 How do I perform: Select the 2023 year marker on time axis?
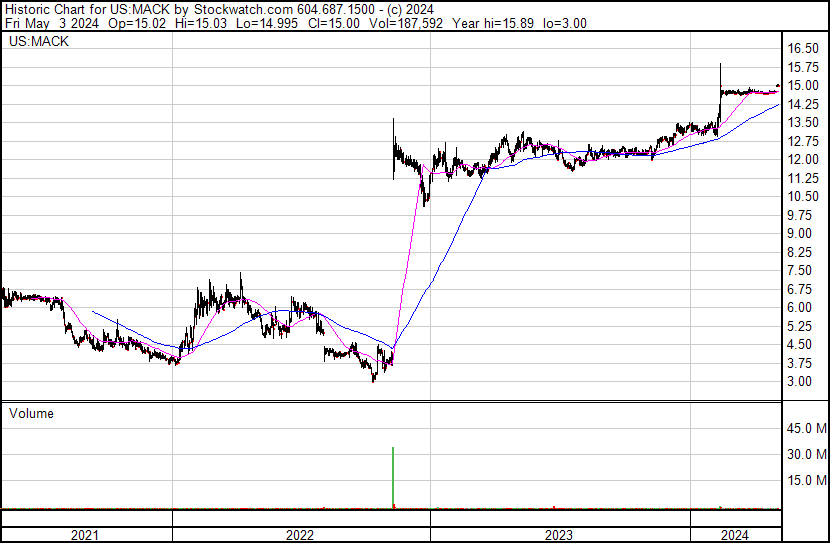(559, 535)
